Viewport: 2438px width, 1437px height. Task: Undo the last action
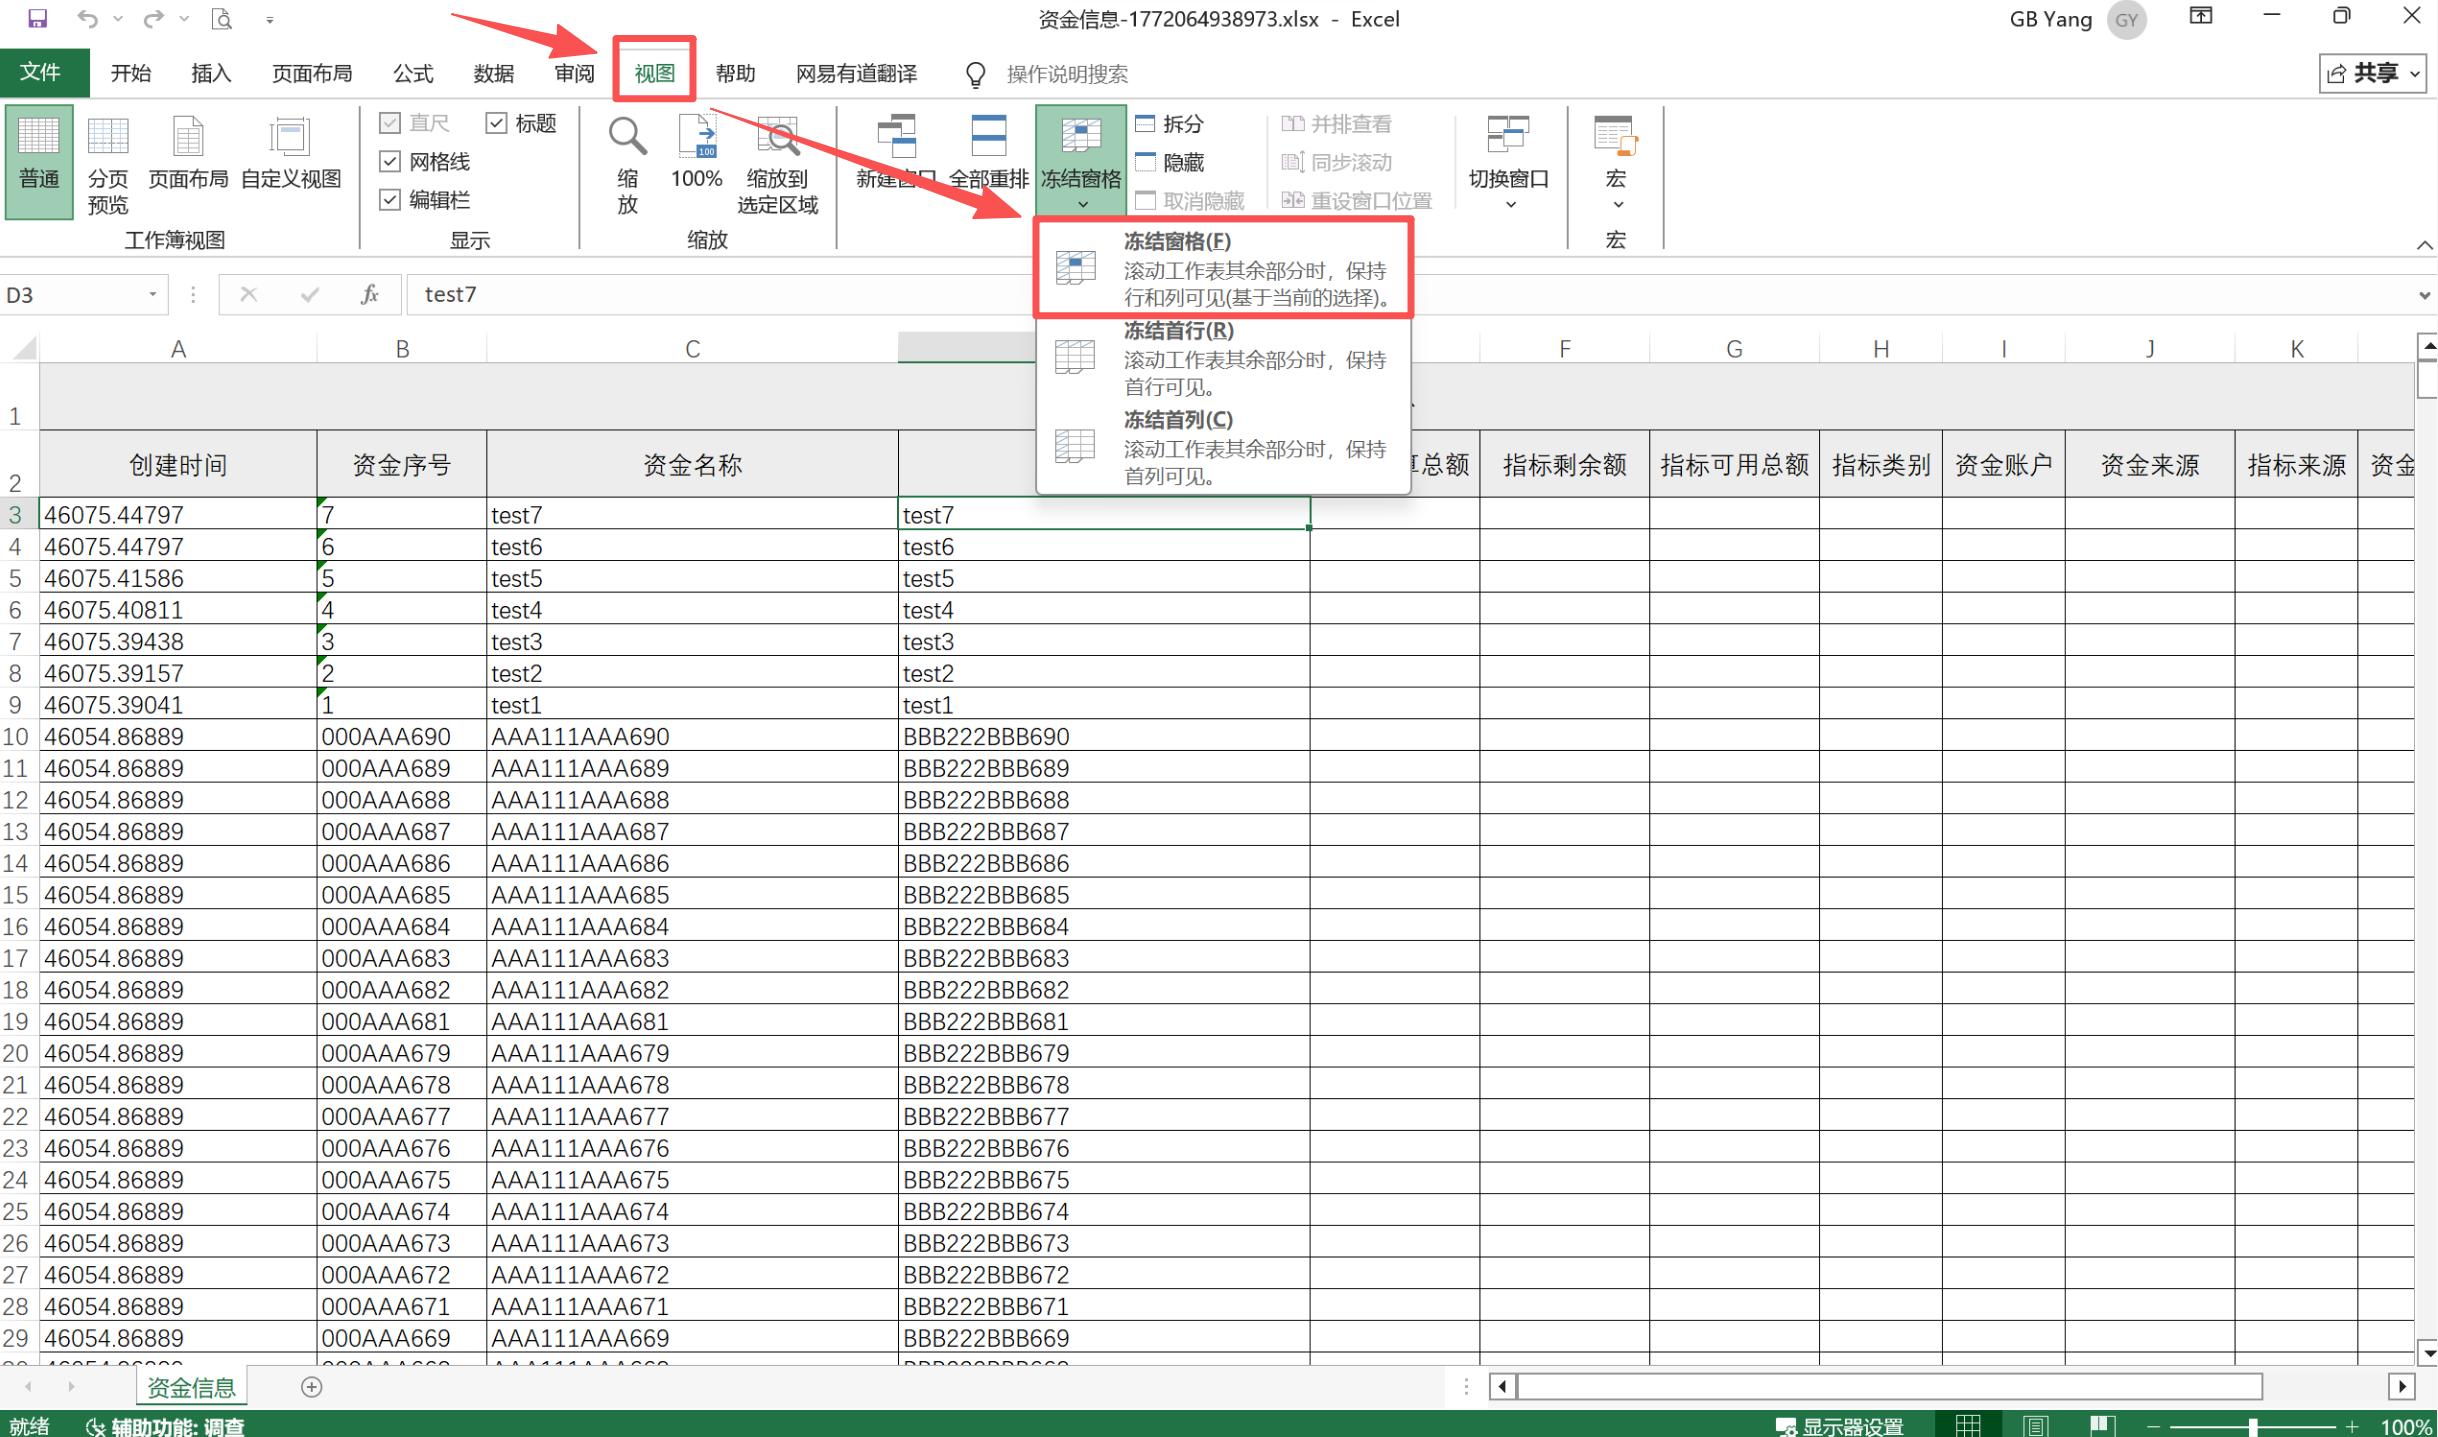coord(87,18)
